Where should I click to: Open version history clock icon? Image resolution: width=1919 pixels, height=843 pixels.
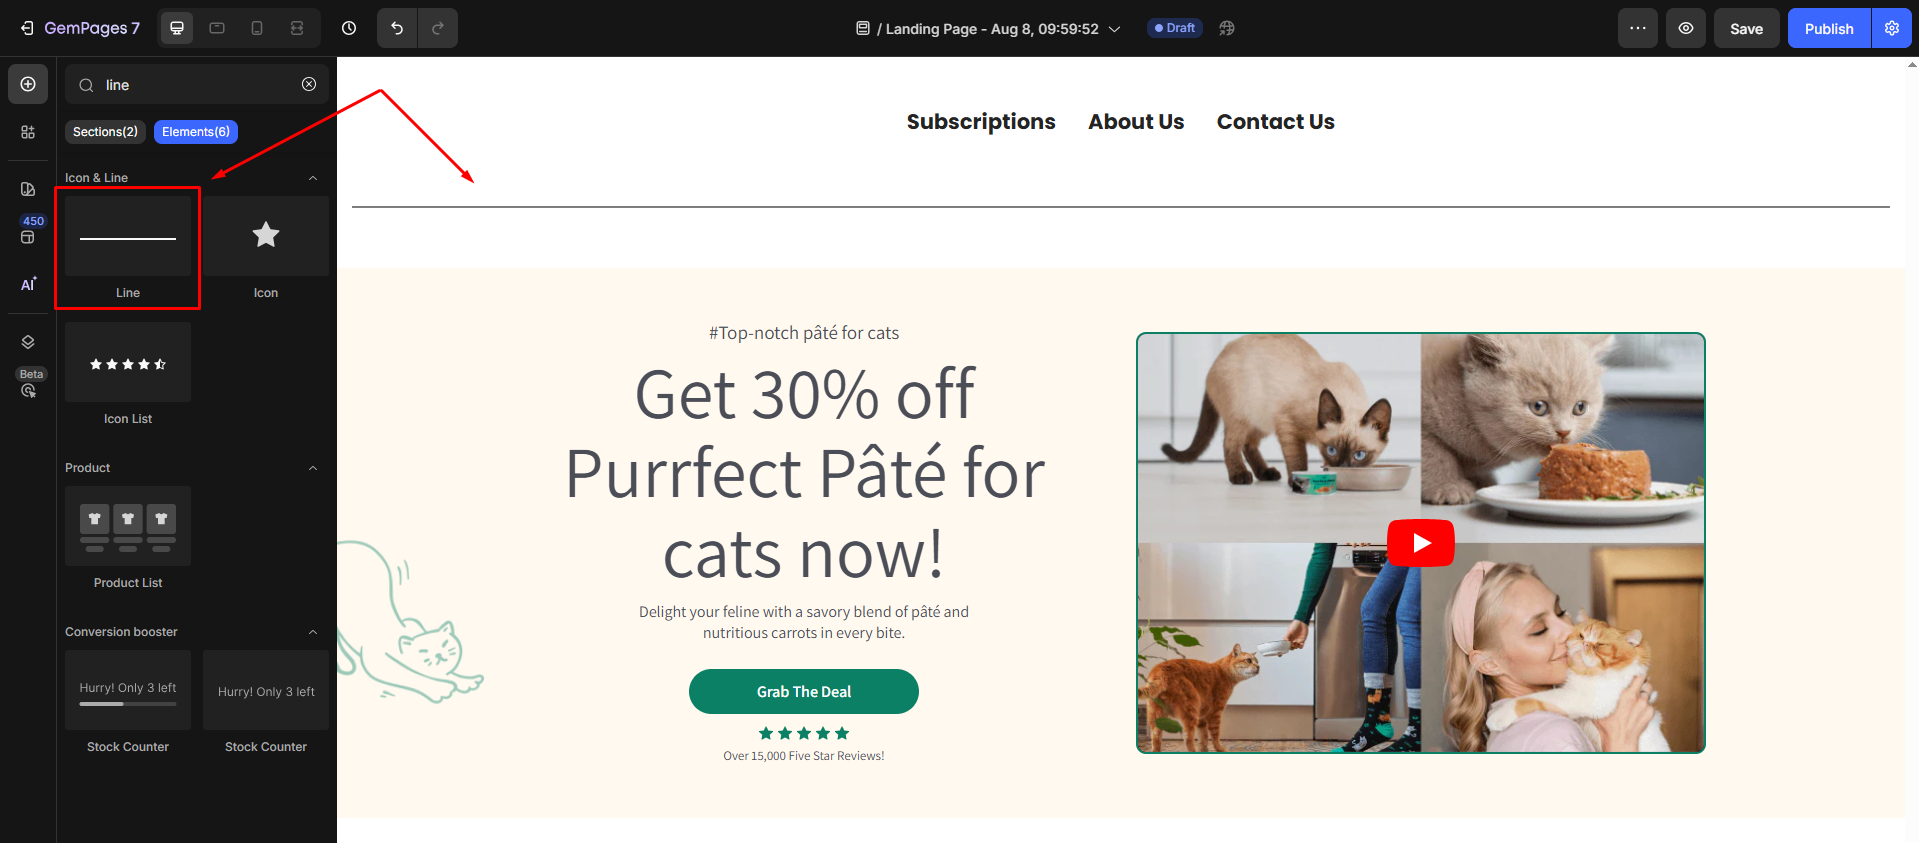349,28
